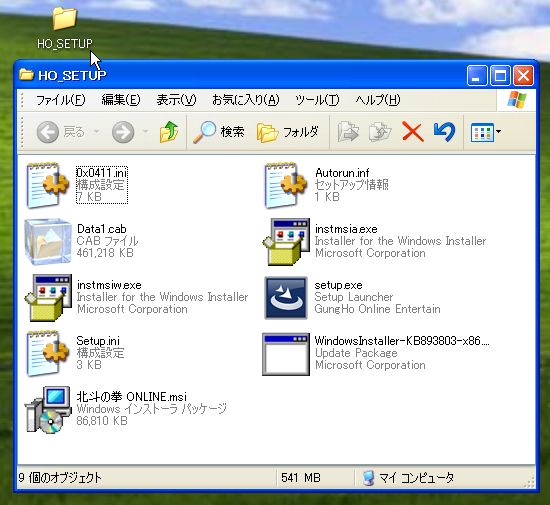Click the Update Package description text
This screenshot has height=505, width=550.
point(356,353)
